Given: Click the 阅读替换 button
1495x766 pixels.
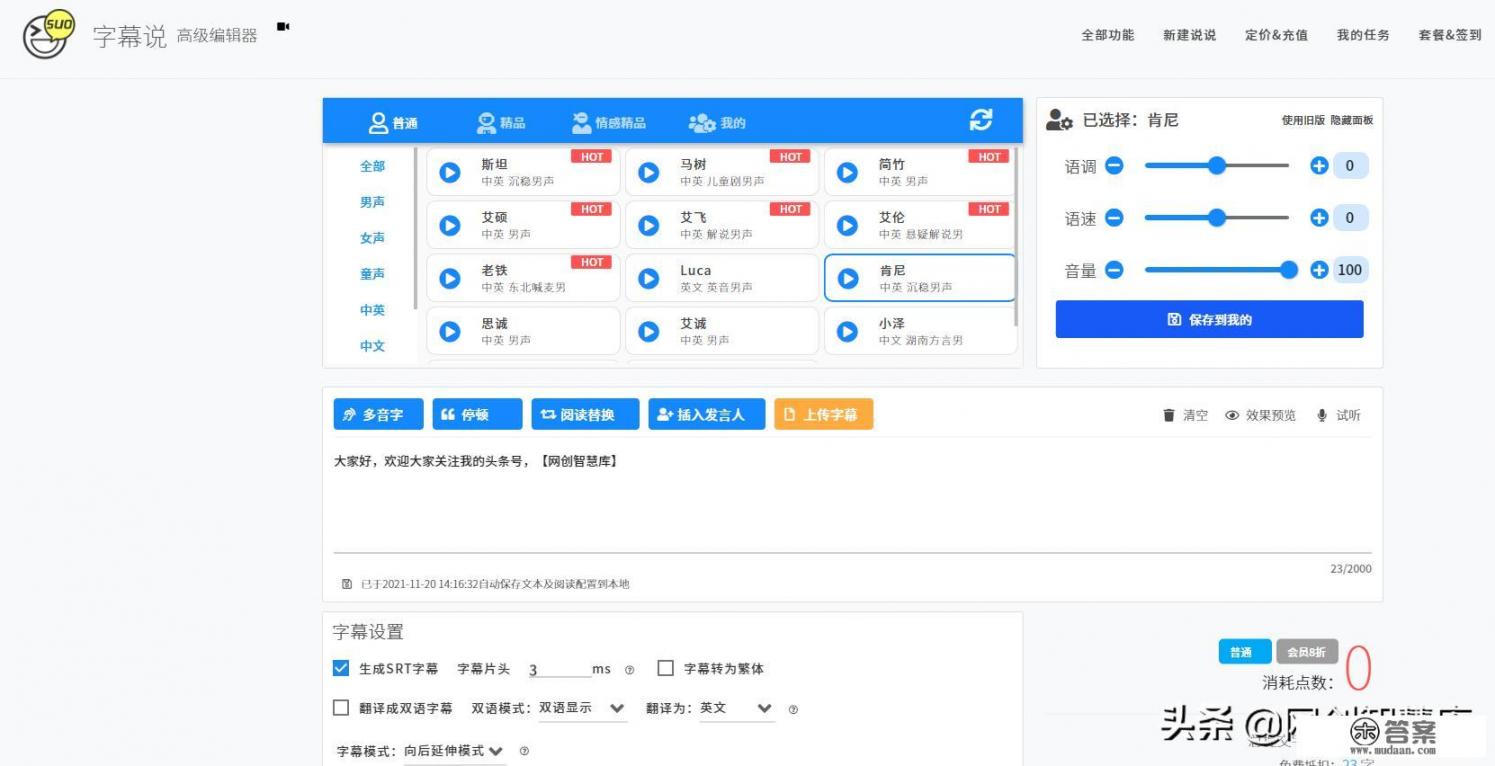Looking at the screenshot, I should pos(585,414).
